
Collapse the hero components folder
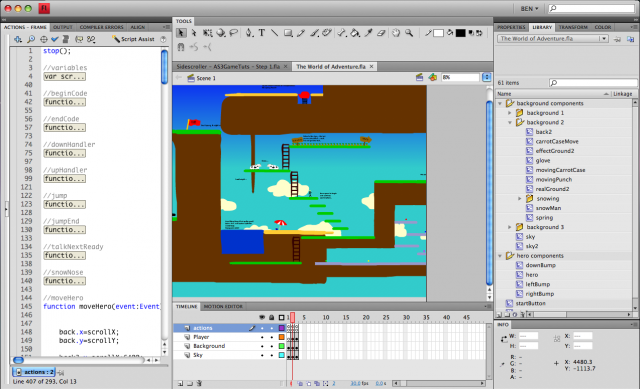point(500,256)
